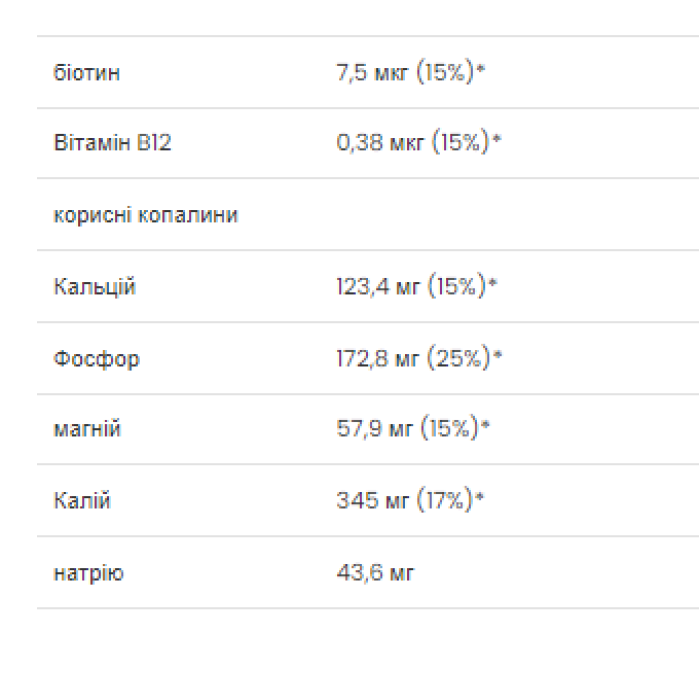The height and width of the screenshot is (700, 700).
Task: Select the 123,4 мг calcium amount
Action: pyautogui.click(x=378, y=287)
